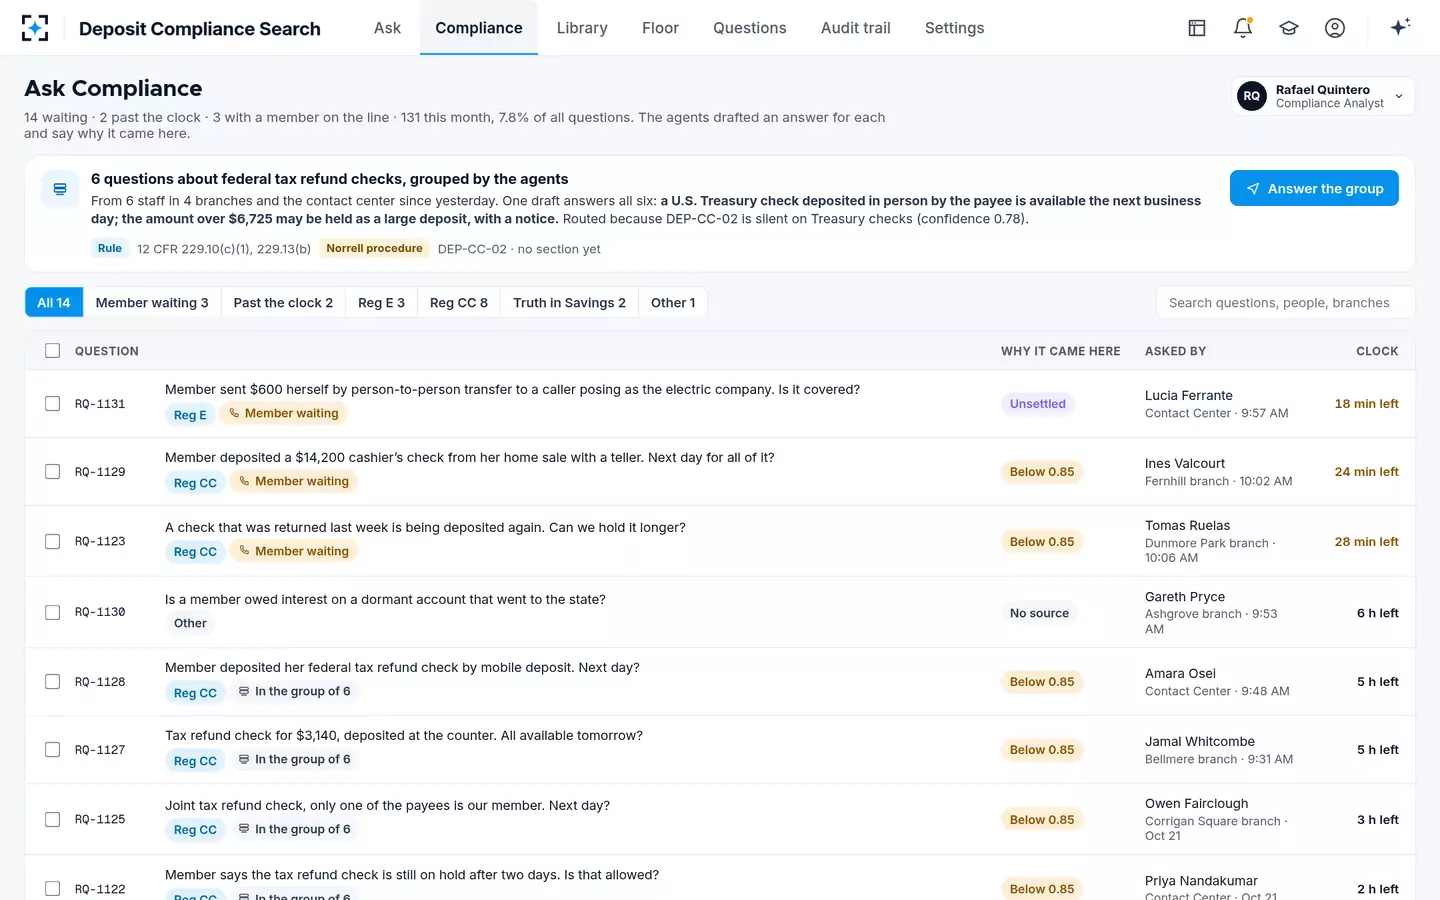This screenshot has width=1440, height=900.
Task: Toggle the select-all questions checkbox
Action: pyautogui.click(x=53, y=351)
